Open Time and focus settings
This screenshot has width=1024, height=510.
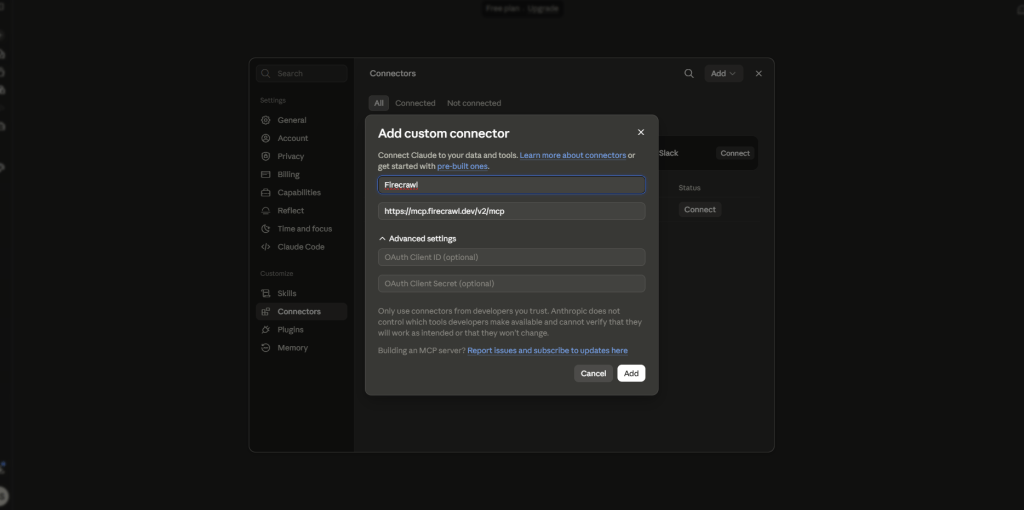301,229
